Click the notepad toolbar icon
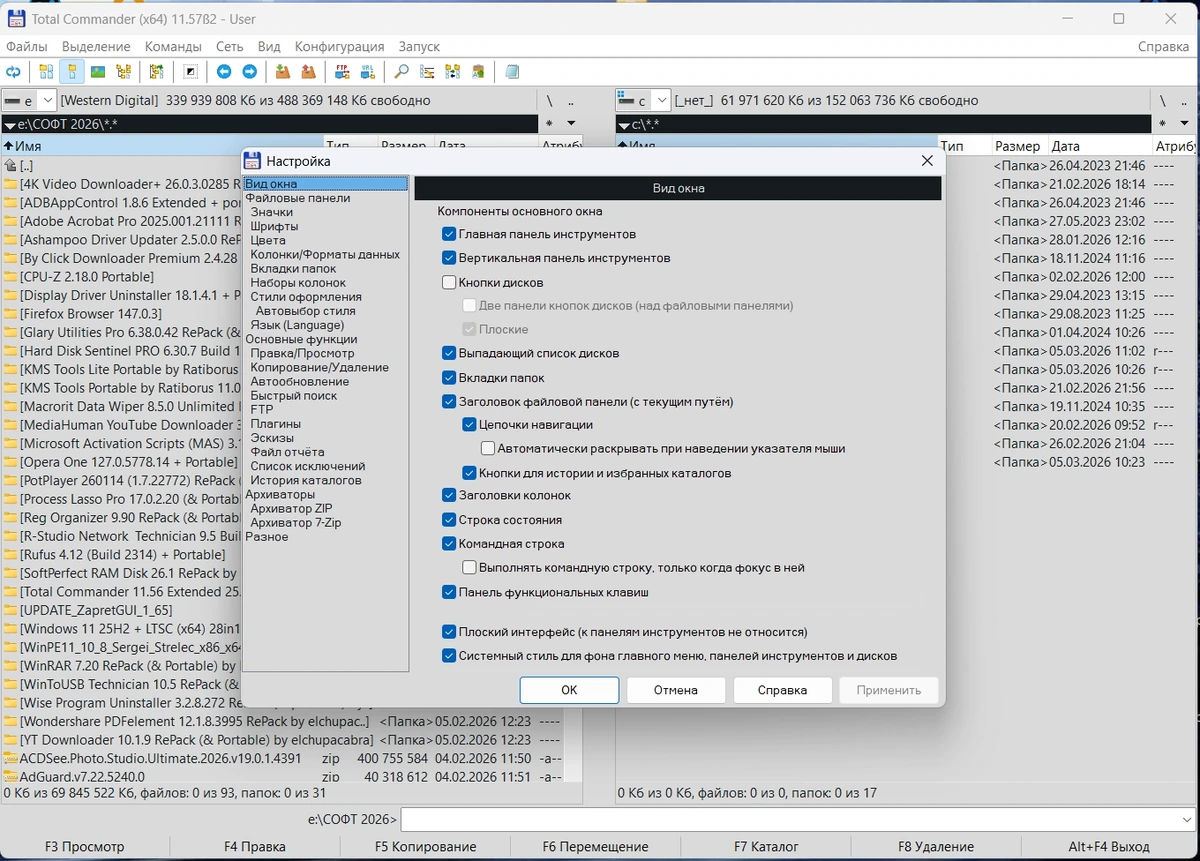 click(512, 72)
